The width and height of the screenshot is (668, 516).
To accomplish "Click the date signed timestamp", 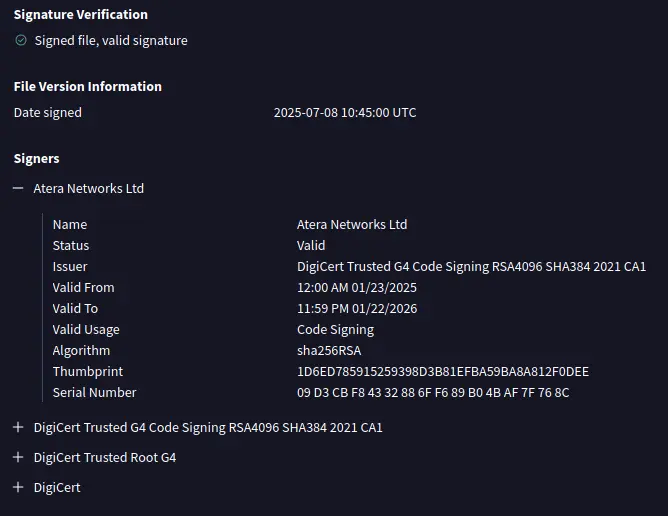I will pos(345,112).
